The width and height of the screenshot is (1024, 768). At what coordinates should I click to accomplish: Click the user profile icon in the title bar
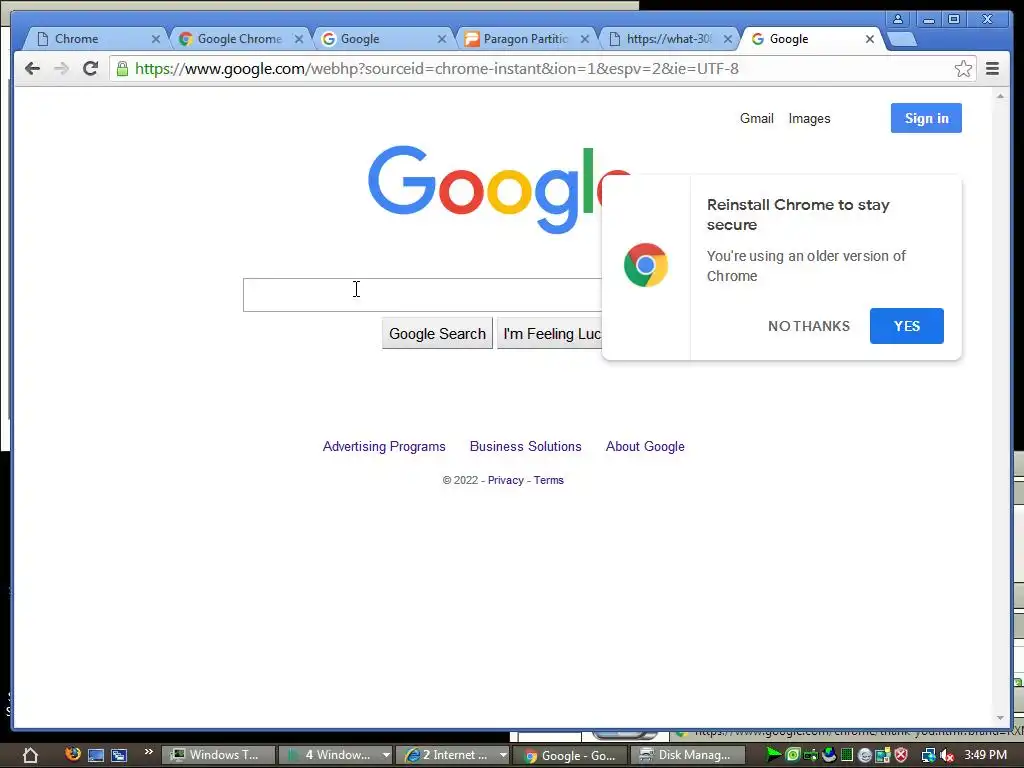898,20
